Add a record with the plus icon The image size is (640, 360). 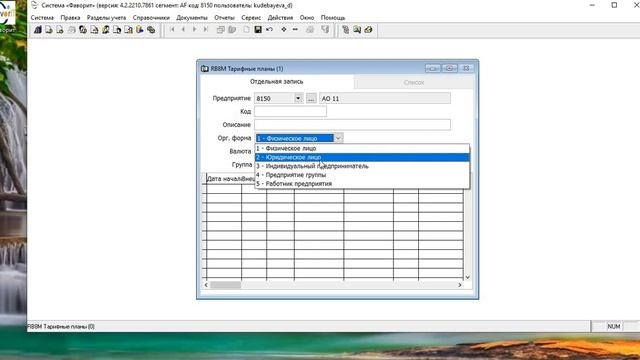point(284,29)
